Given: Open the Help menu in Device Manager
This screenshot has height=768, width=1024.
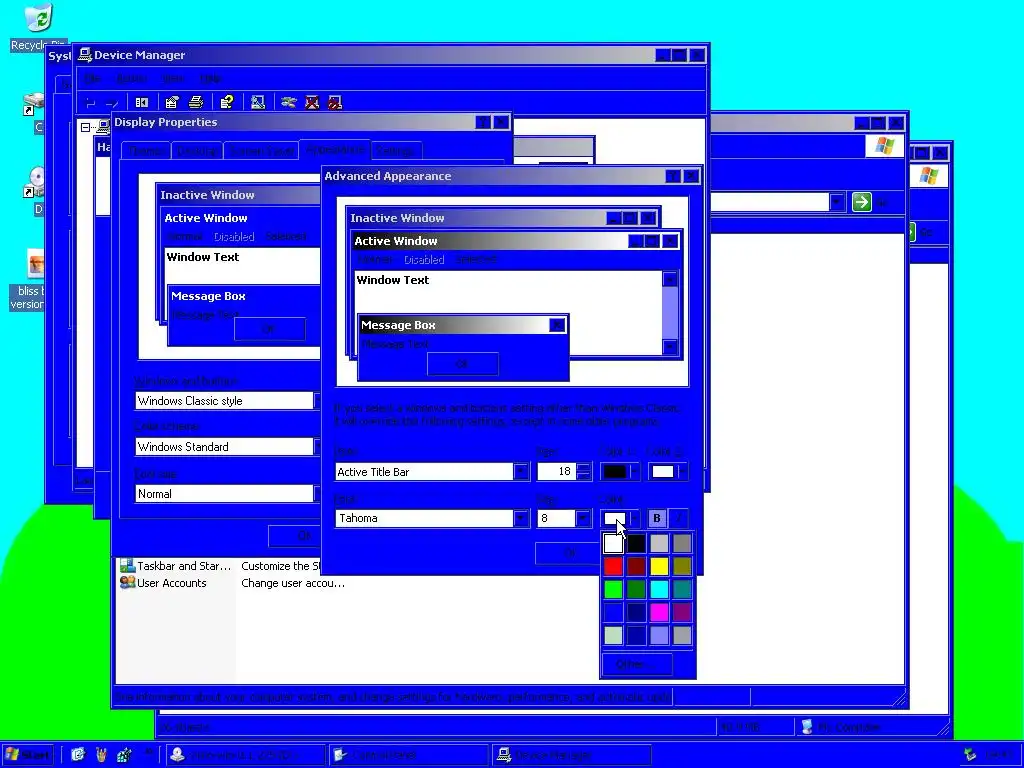Looking at the screenshot, I should tap(210, 78).
